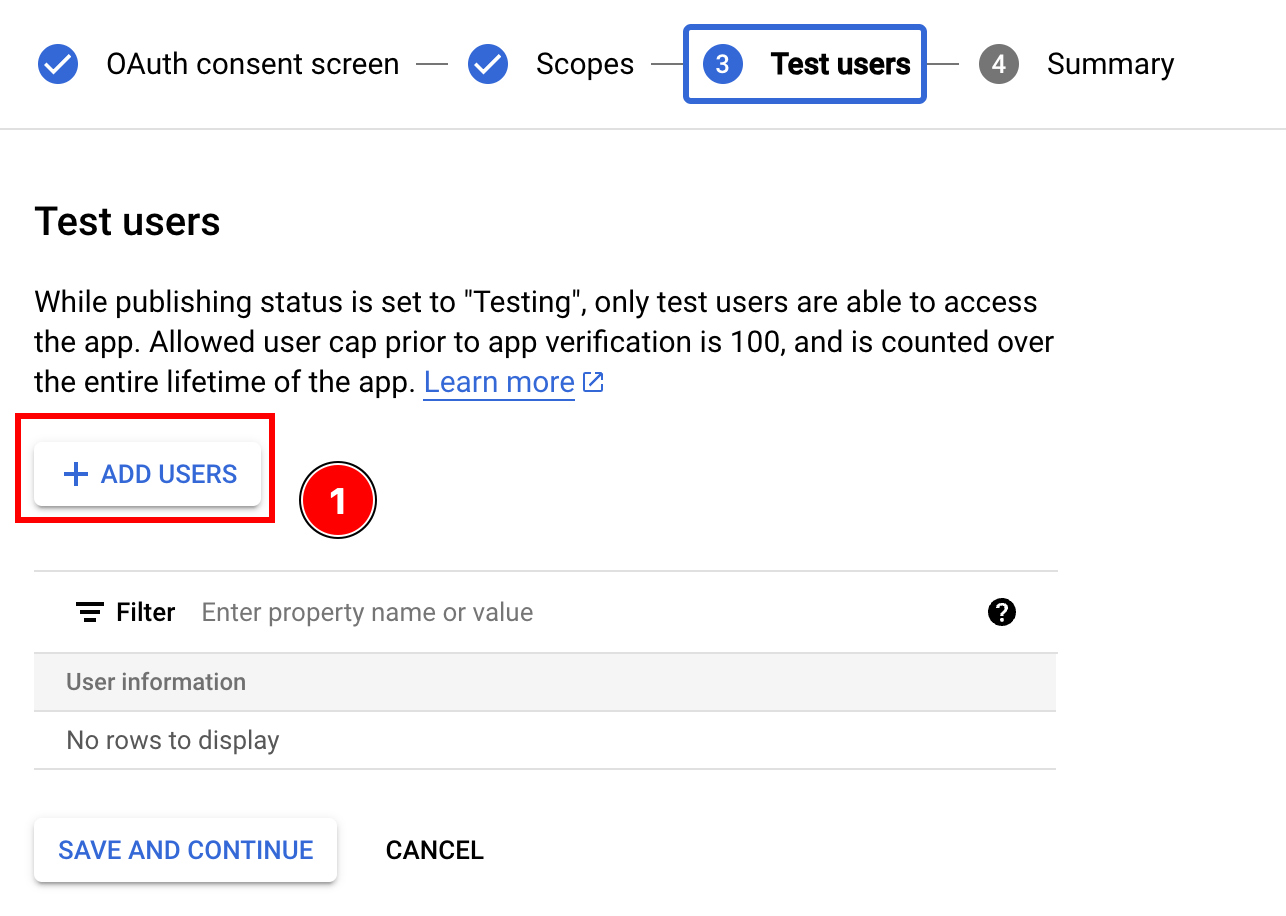Jump to the Summary step
This screenshot has width=1286, height=916.
[x=1110, y=65]
